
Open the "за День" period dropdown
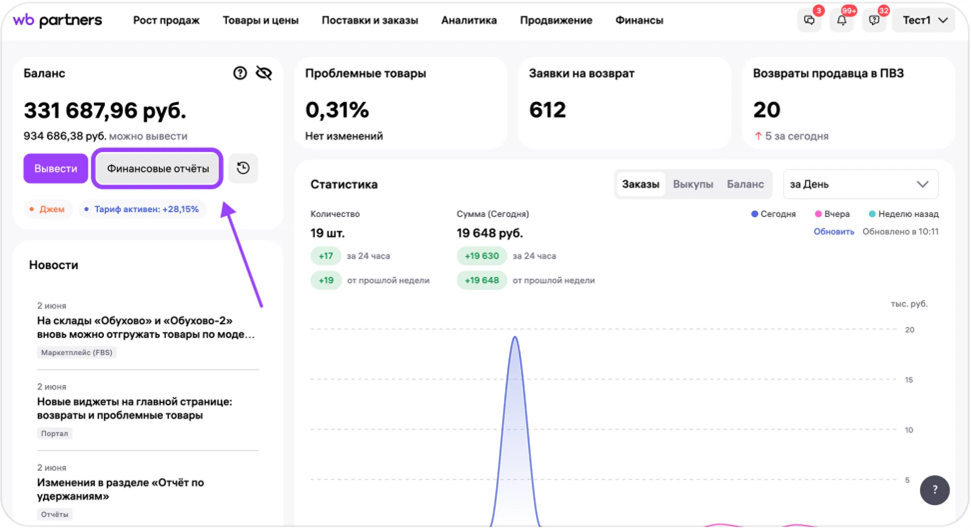point(860,184)
